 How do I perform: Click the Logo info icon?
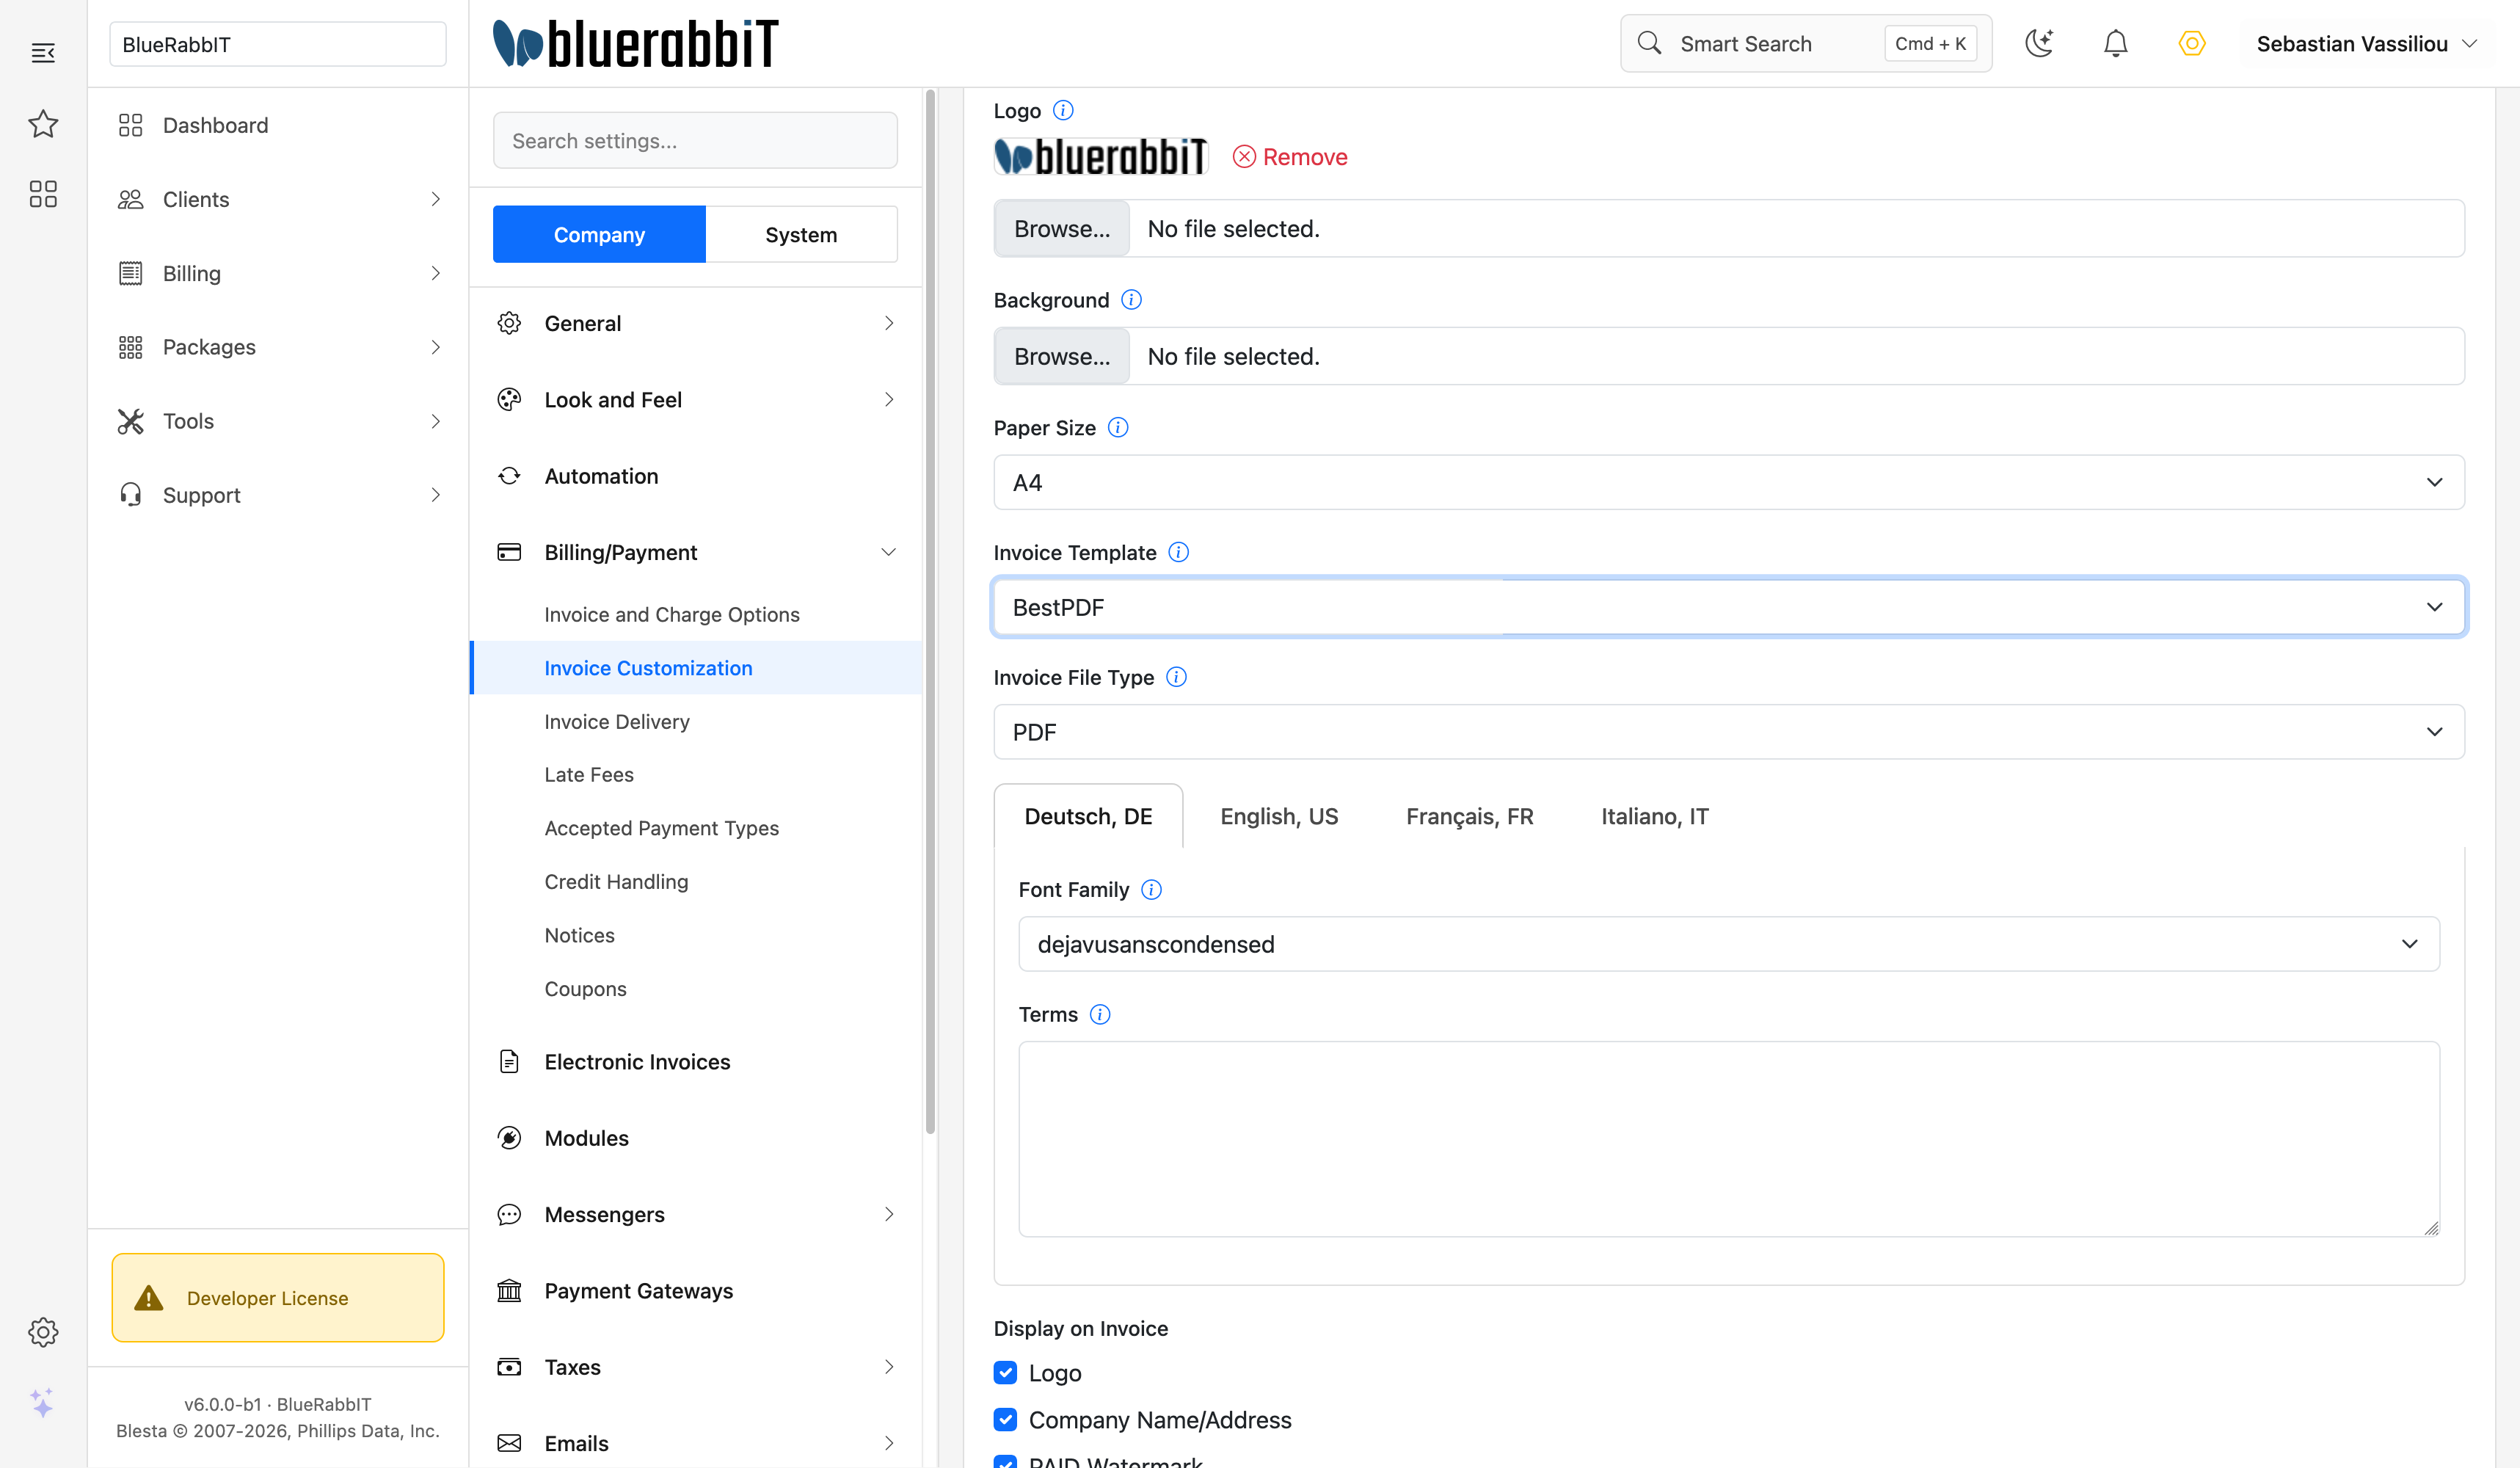(1063, 110)
